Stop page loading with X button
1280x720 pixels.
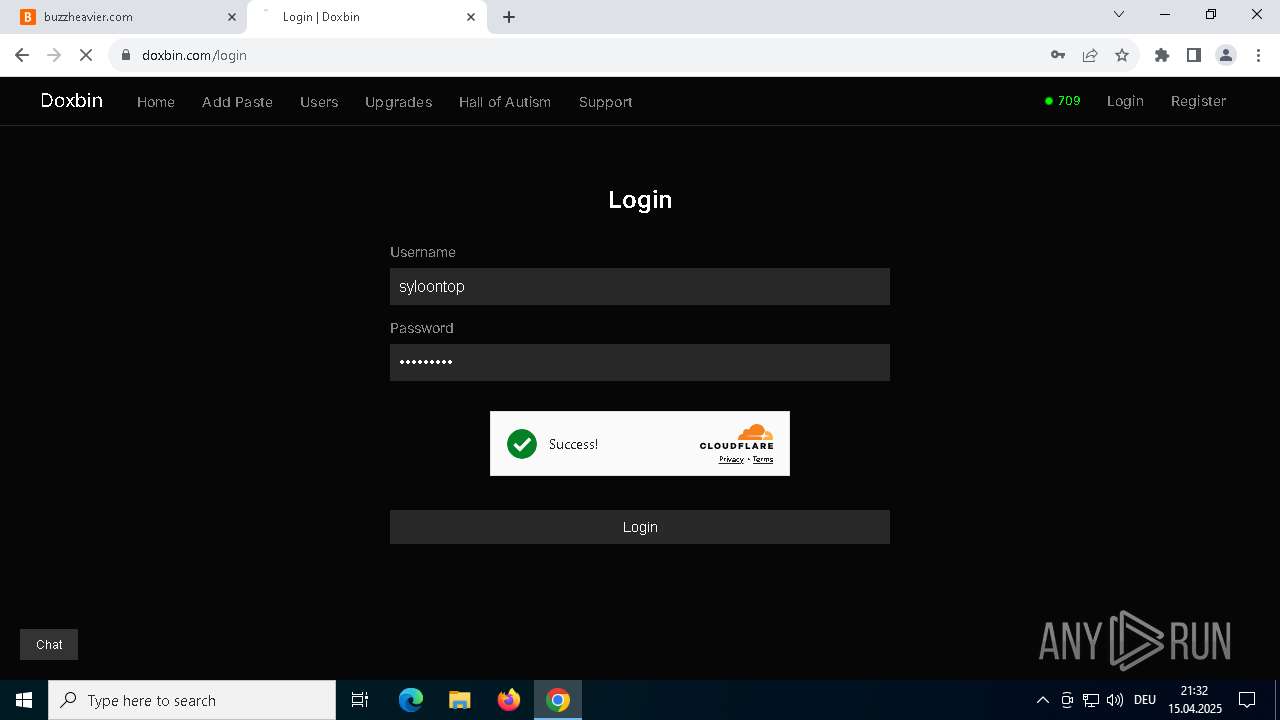pos(86,55)
